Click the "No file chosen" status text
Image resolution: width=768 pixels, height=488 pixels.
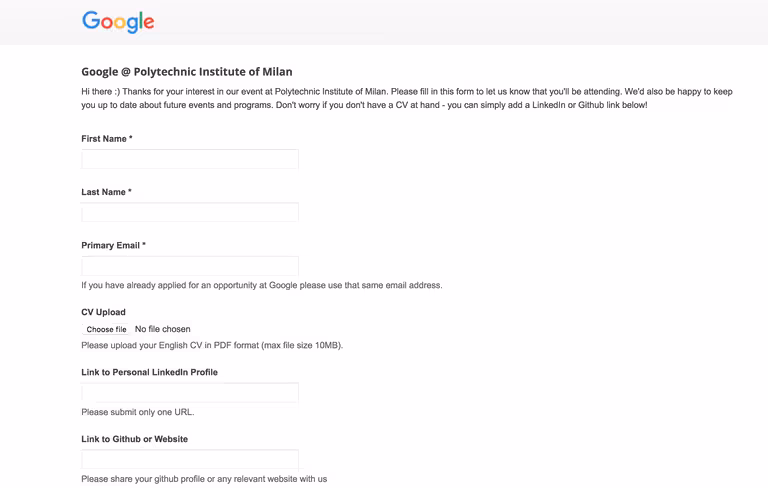pos(163,329)
